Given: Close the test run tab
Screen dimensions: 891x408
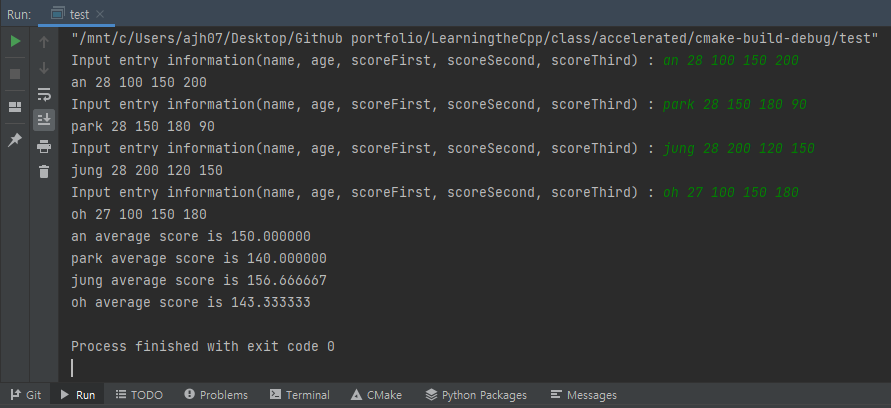Looking at the screenshot, I should (100, 14).
